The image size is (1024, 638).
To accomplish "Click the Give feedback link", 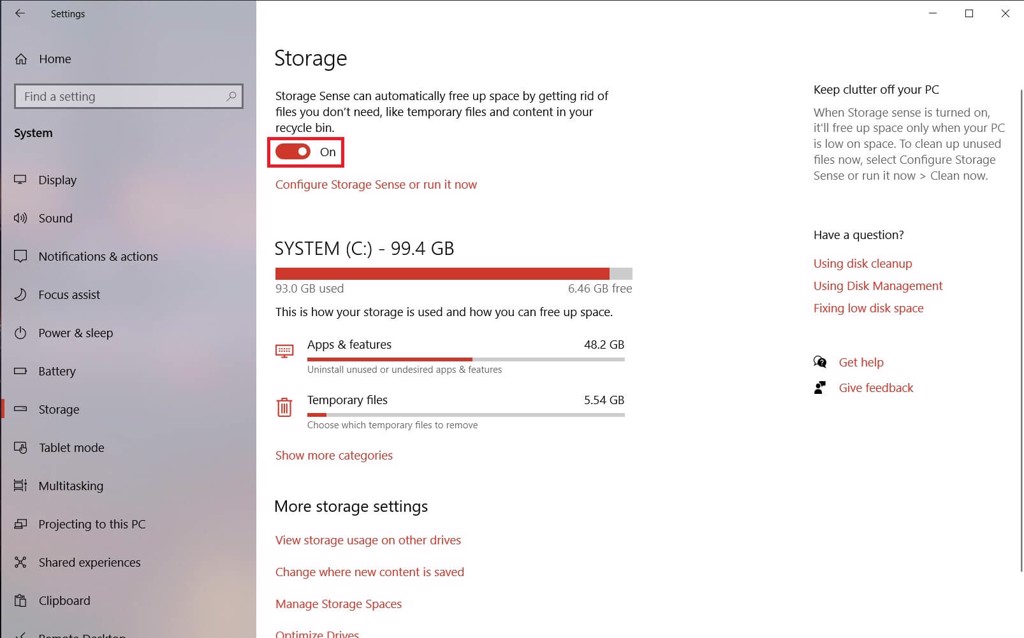I will click(876, 388).
